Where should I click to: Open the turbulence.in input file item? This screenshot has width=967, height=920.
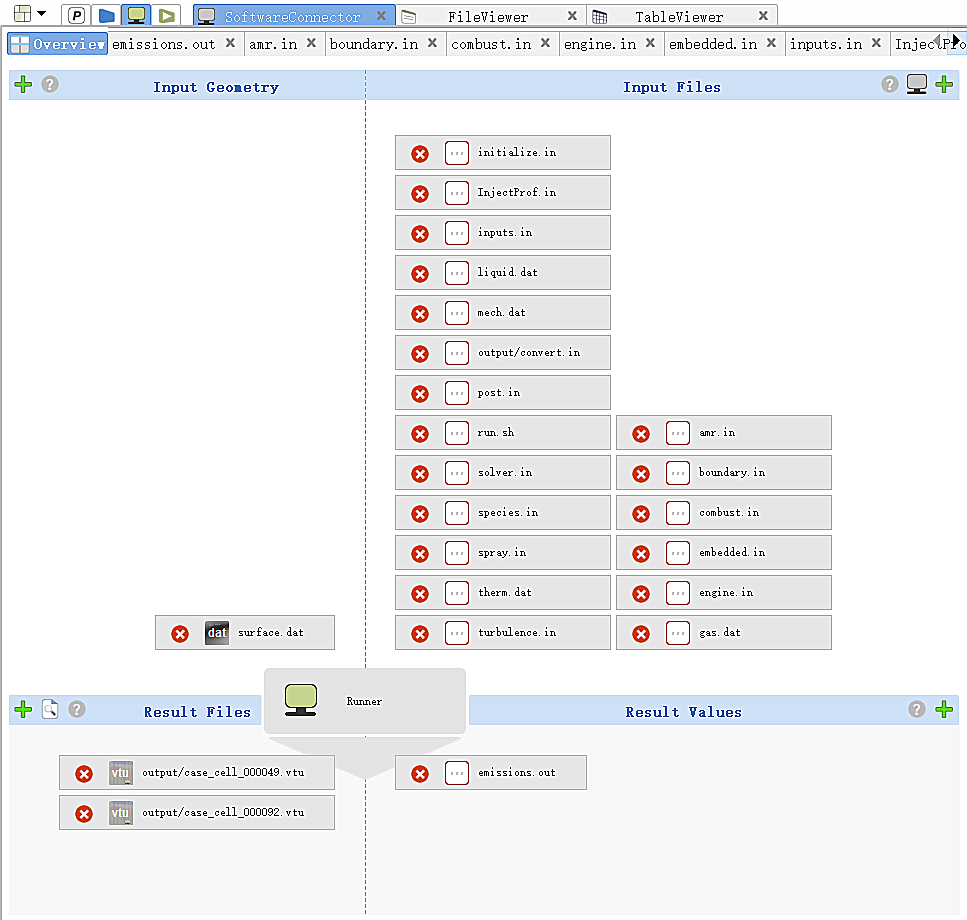pos(516,633)
